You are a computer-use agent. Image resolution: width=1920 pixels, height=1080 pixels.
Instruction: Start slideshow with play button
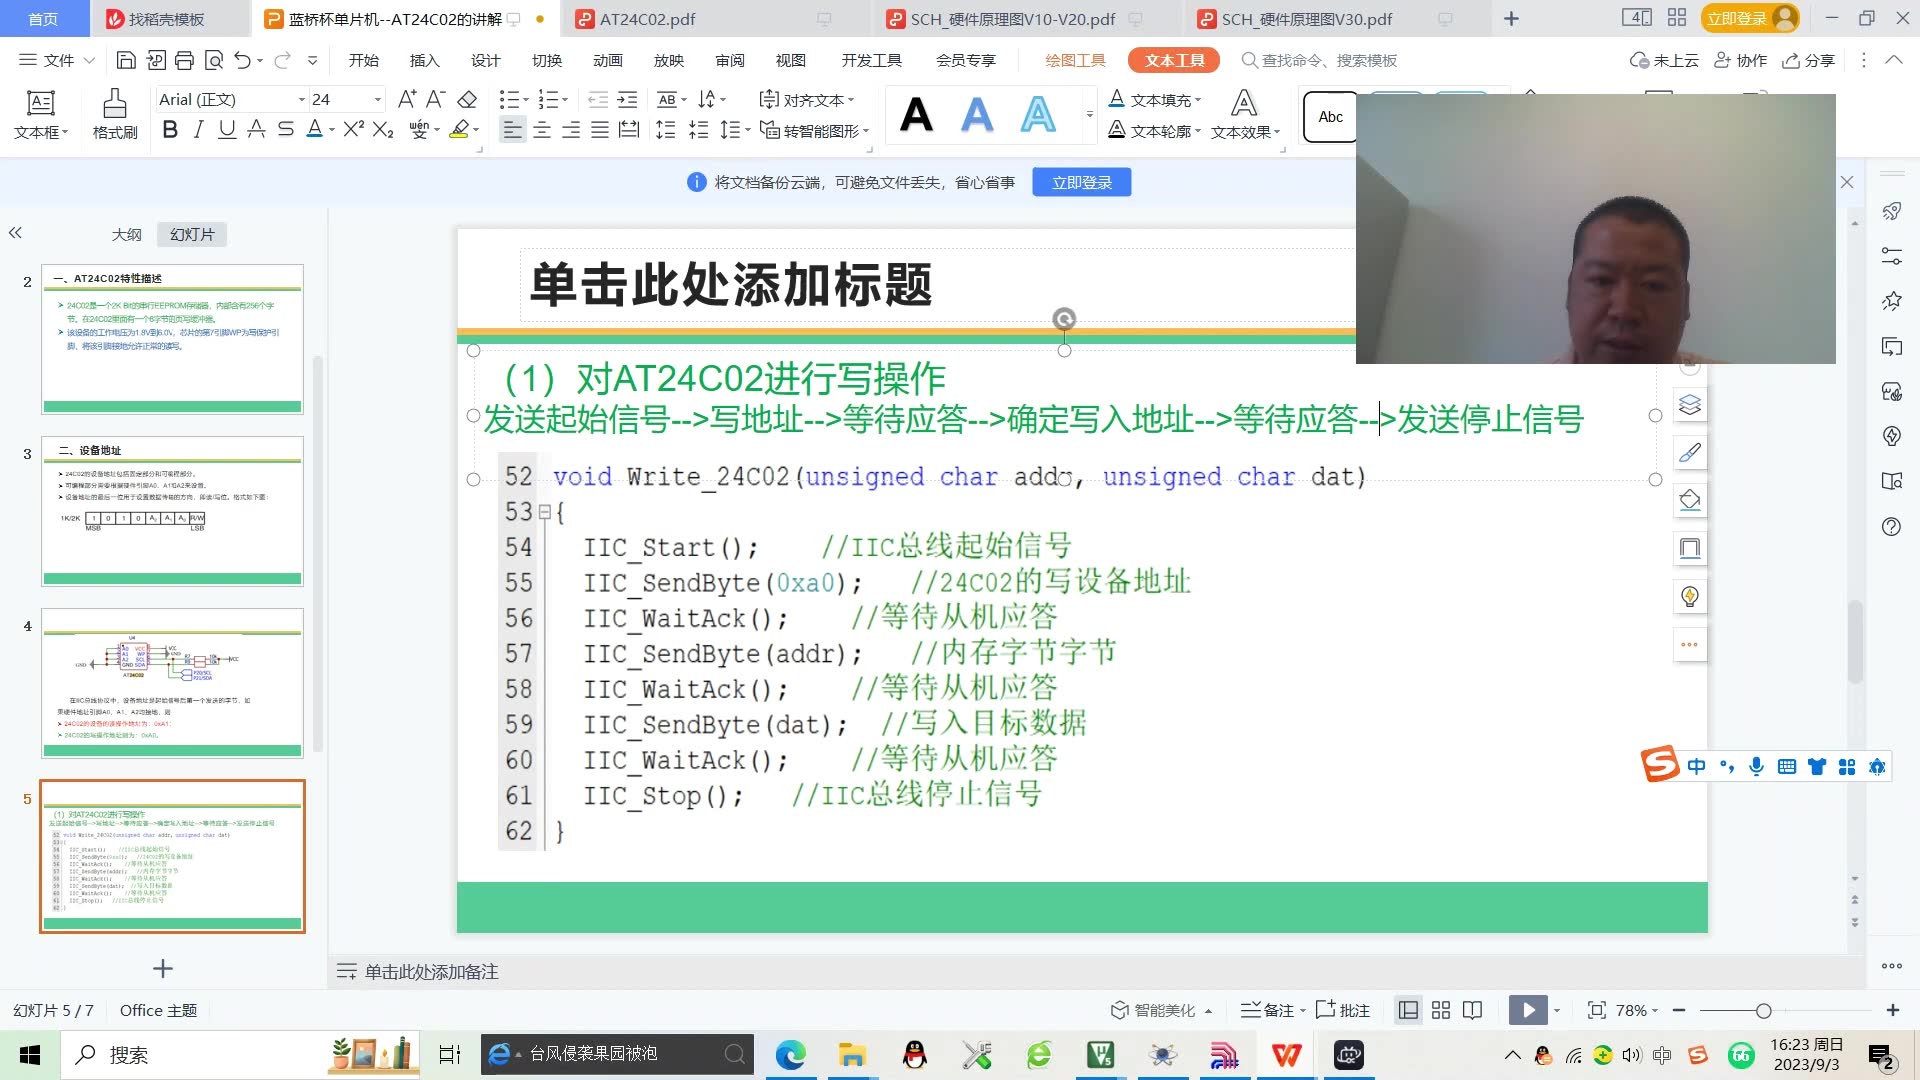coord(1528,1010)
